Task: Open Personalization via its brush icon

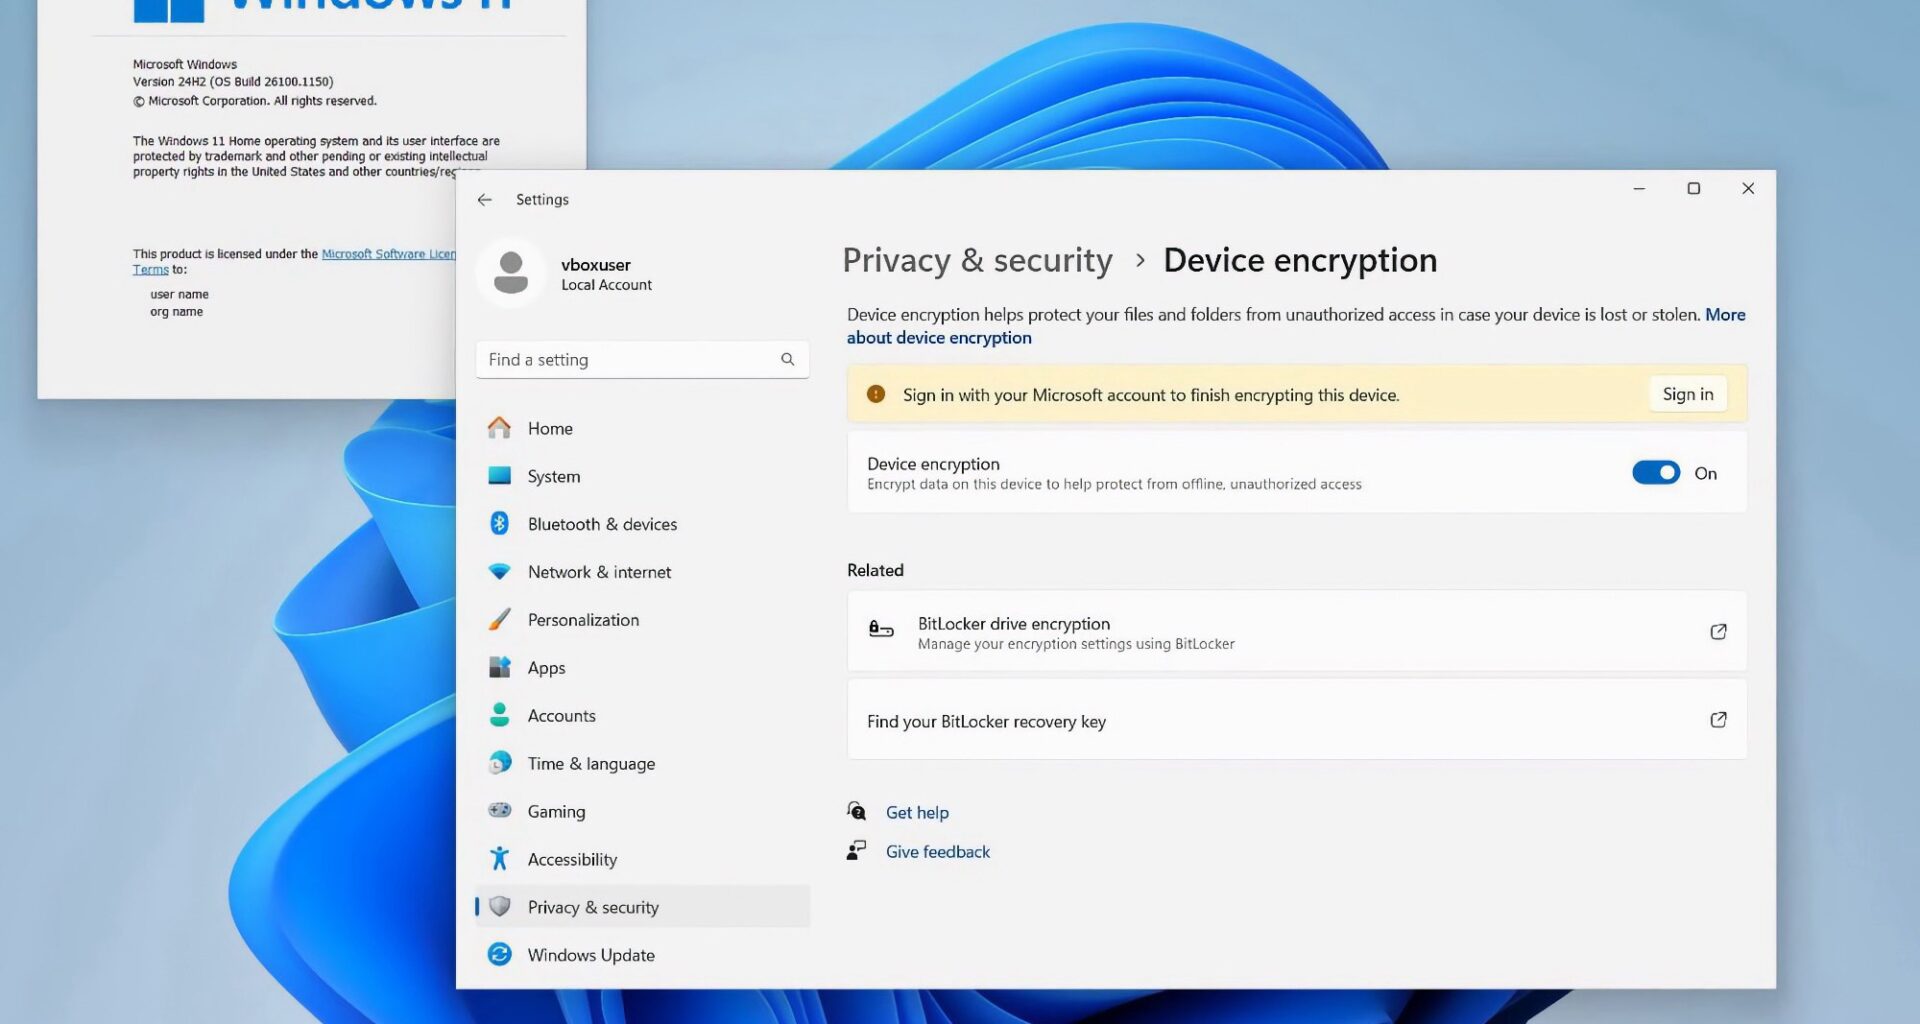Action: pos(499,619)
